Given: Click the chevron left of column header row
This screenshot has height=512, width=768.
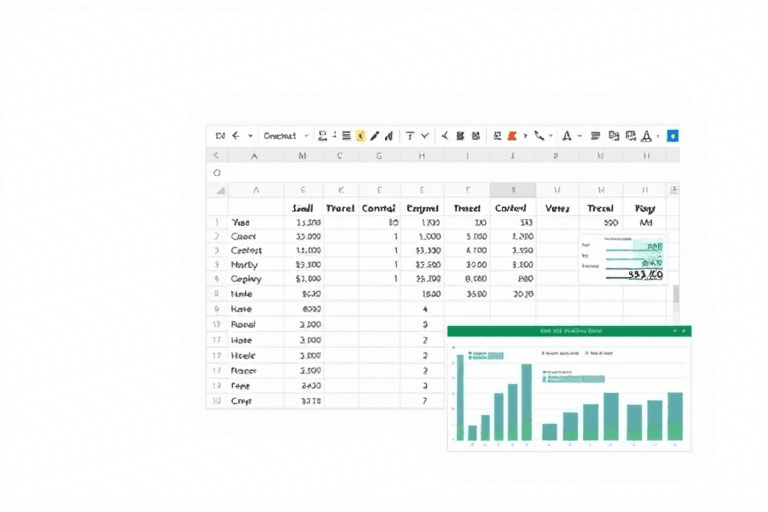Looking at the screenshot, I should point(216,156).
